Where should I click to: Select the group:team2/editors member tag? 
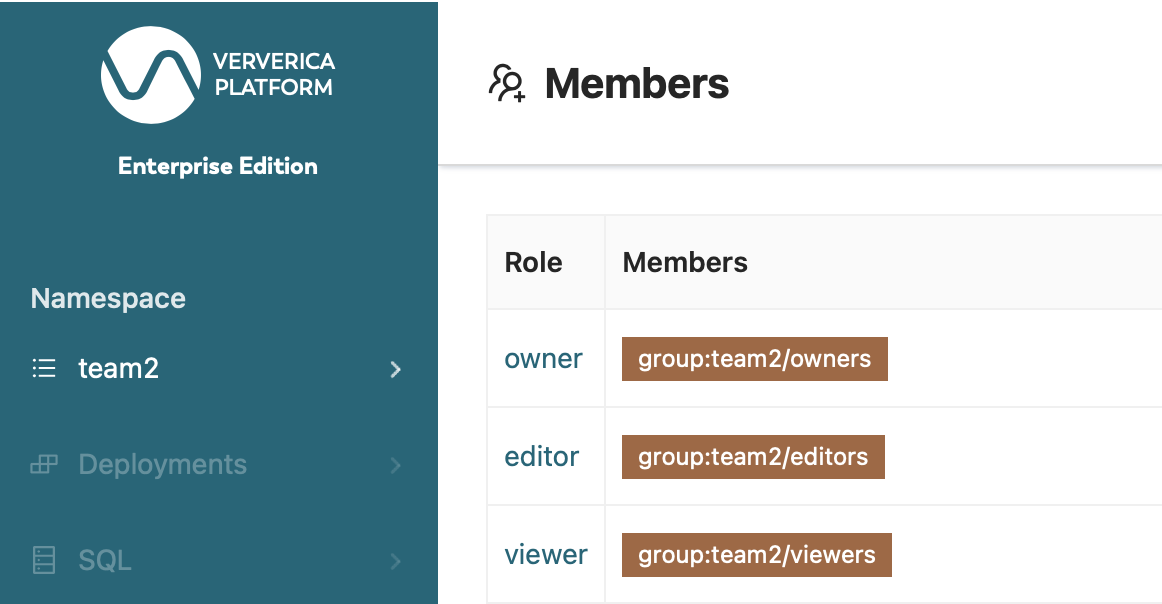(x=753, y=456)
